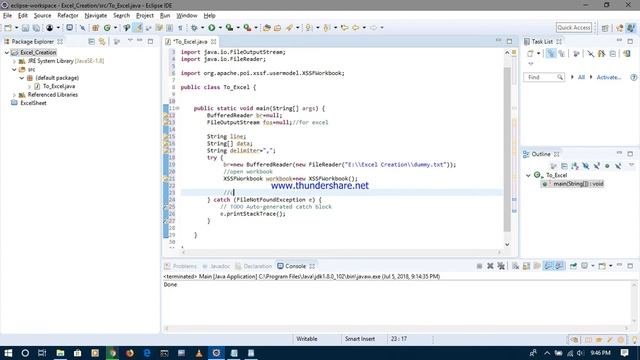Click the New Java Package icon

pos(95,28)
